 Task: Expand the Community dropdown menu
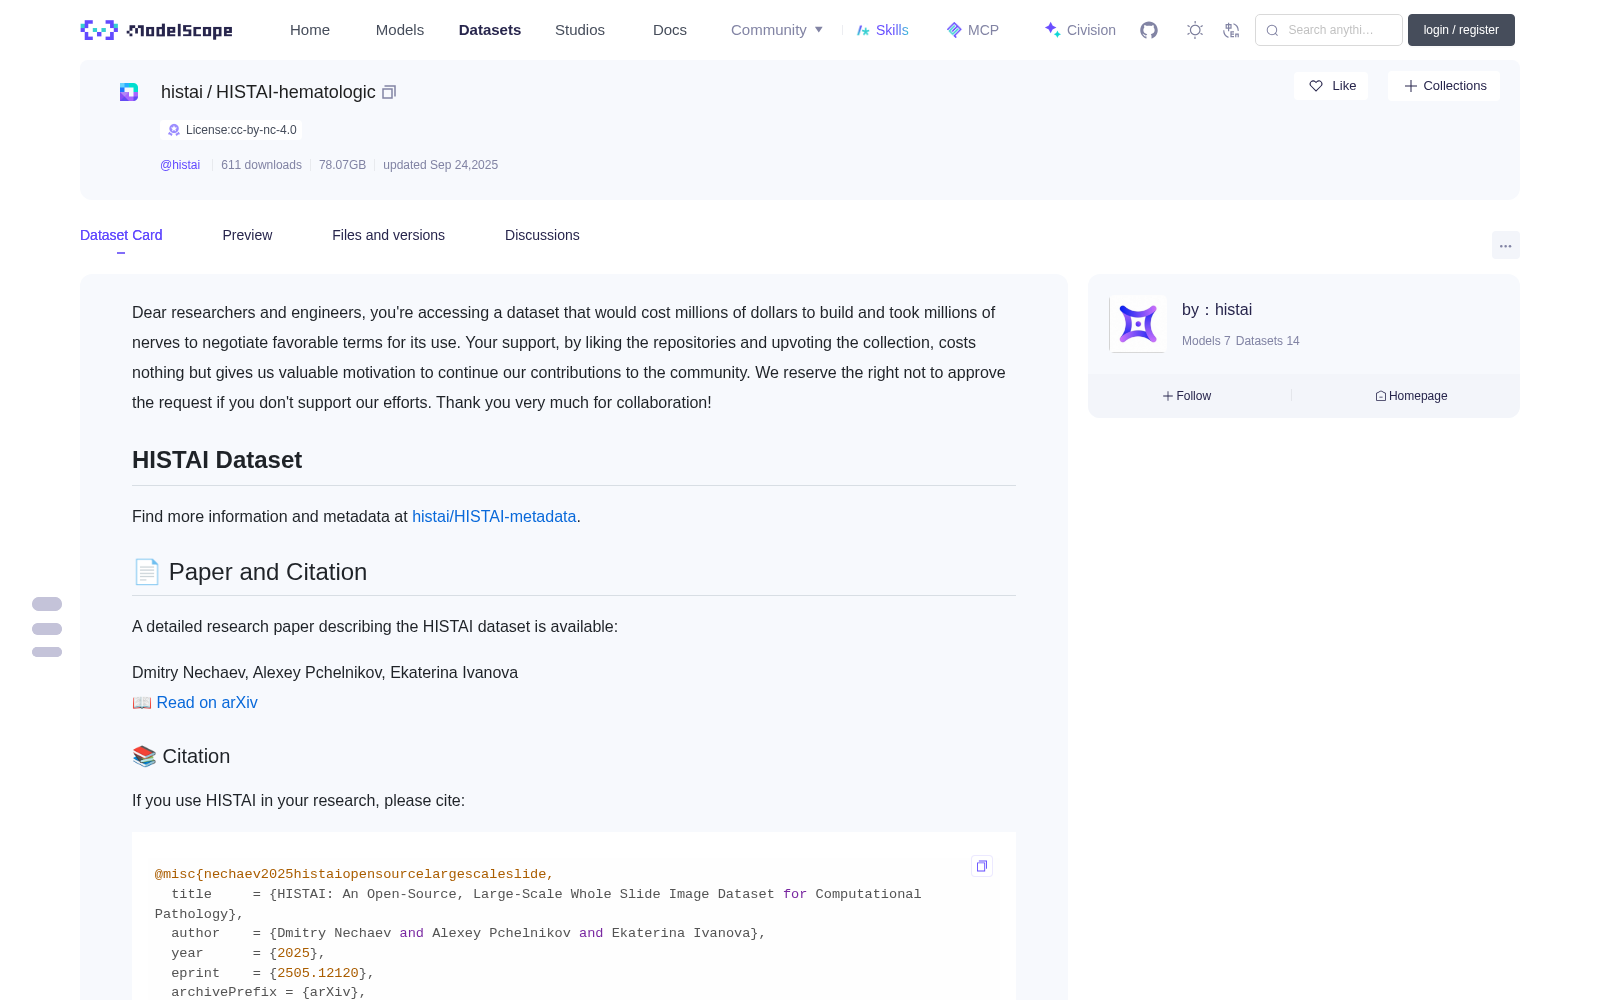pyautogui.click(x=777, y=30)
